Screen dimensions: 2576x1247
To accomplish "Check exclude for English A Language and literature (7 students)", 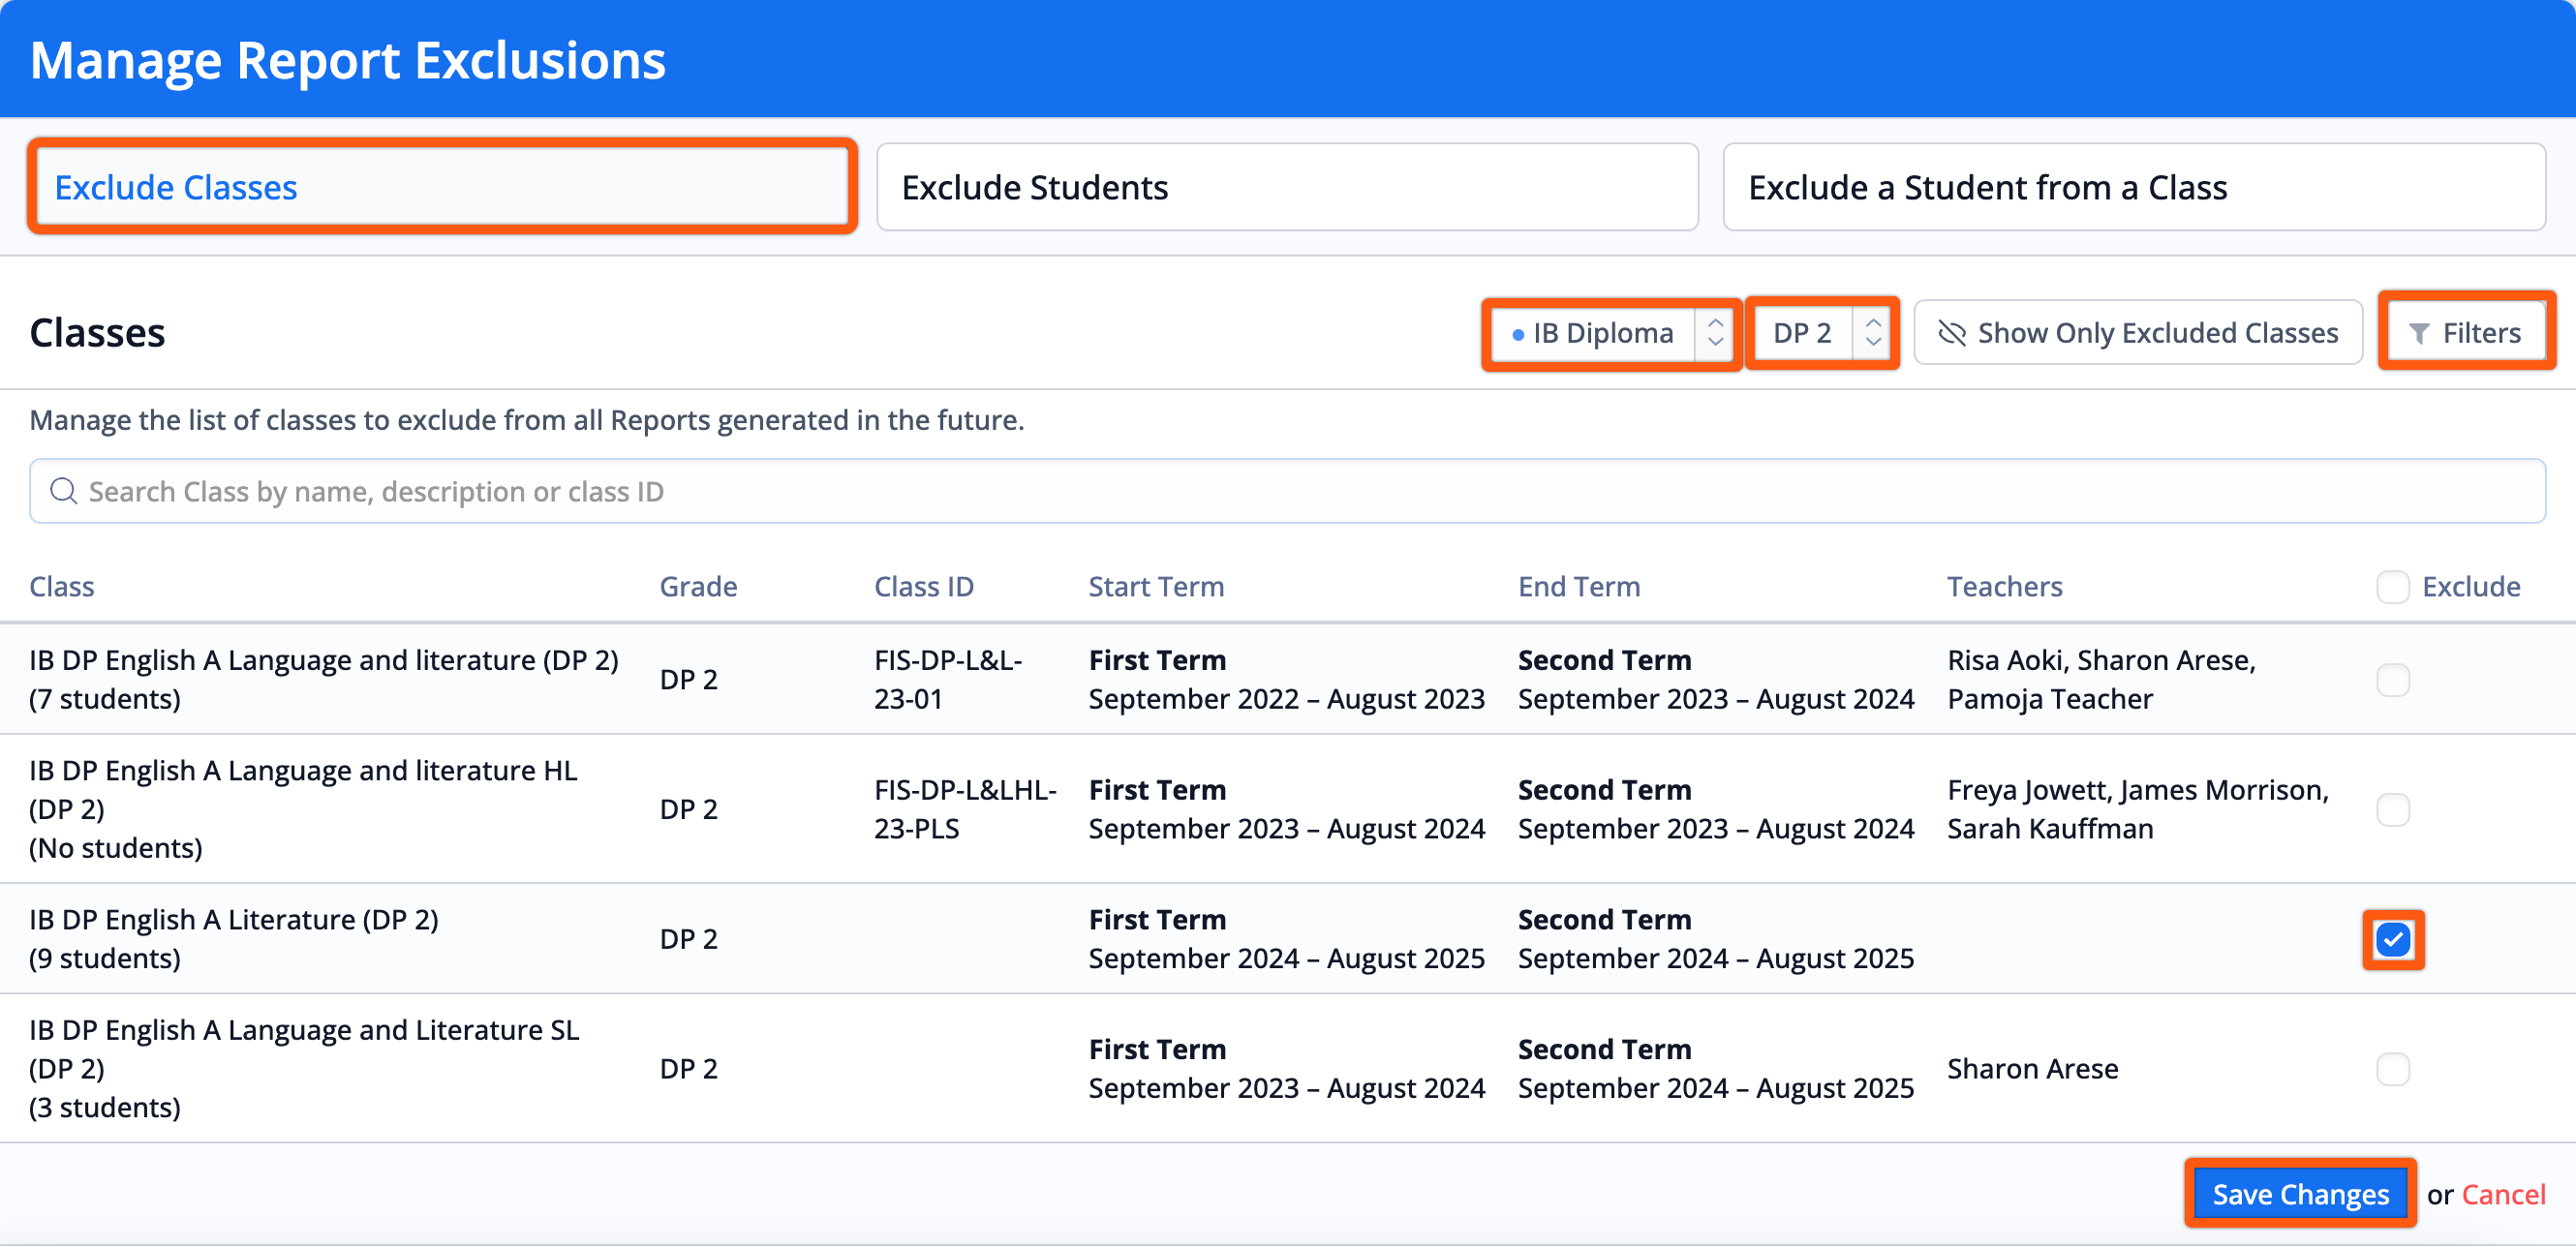I will click(x=2392, y=680).
